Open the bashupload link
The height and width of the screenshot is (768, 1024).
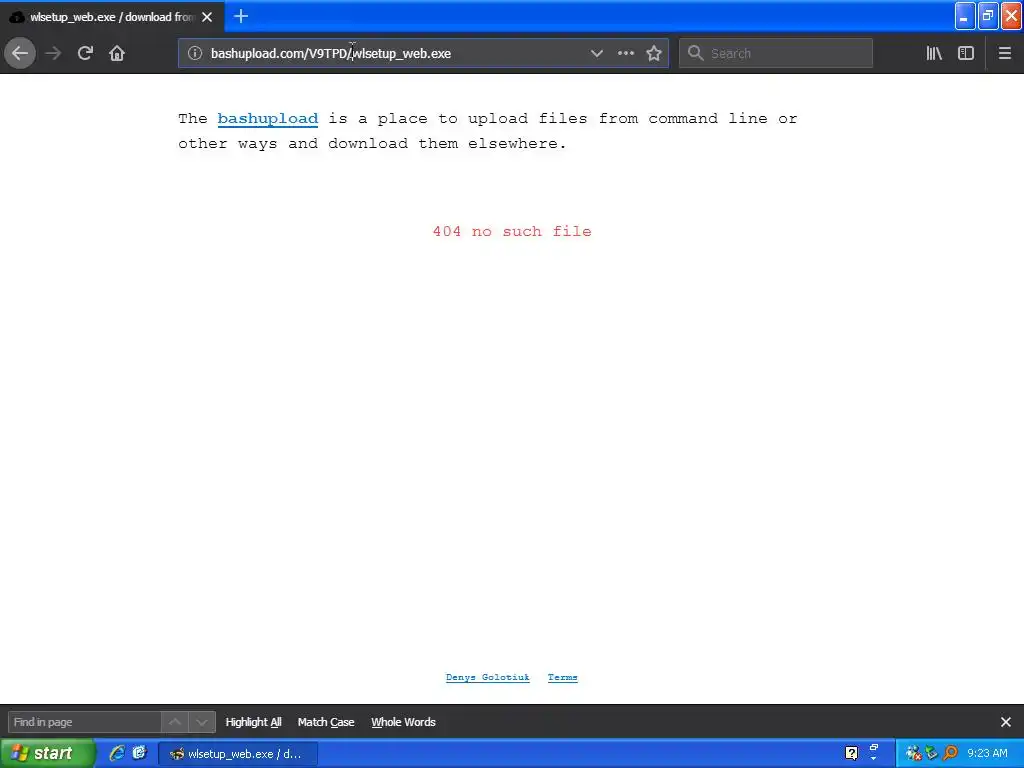point(268,118)
